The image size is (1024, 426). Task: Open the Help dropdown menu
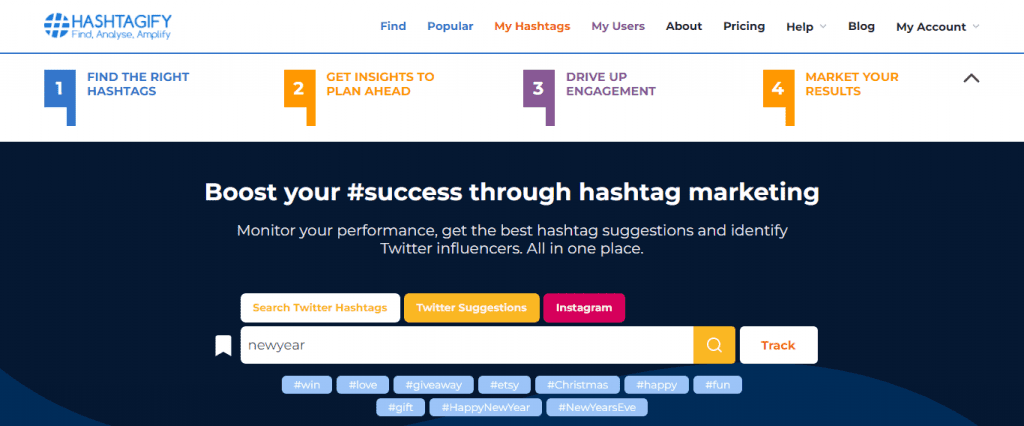point(806,27)
